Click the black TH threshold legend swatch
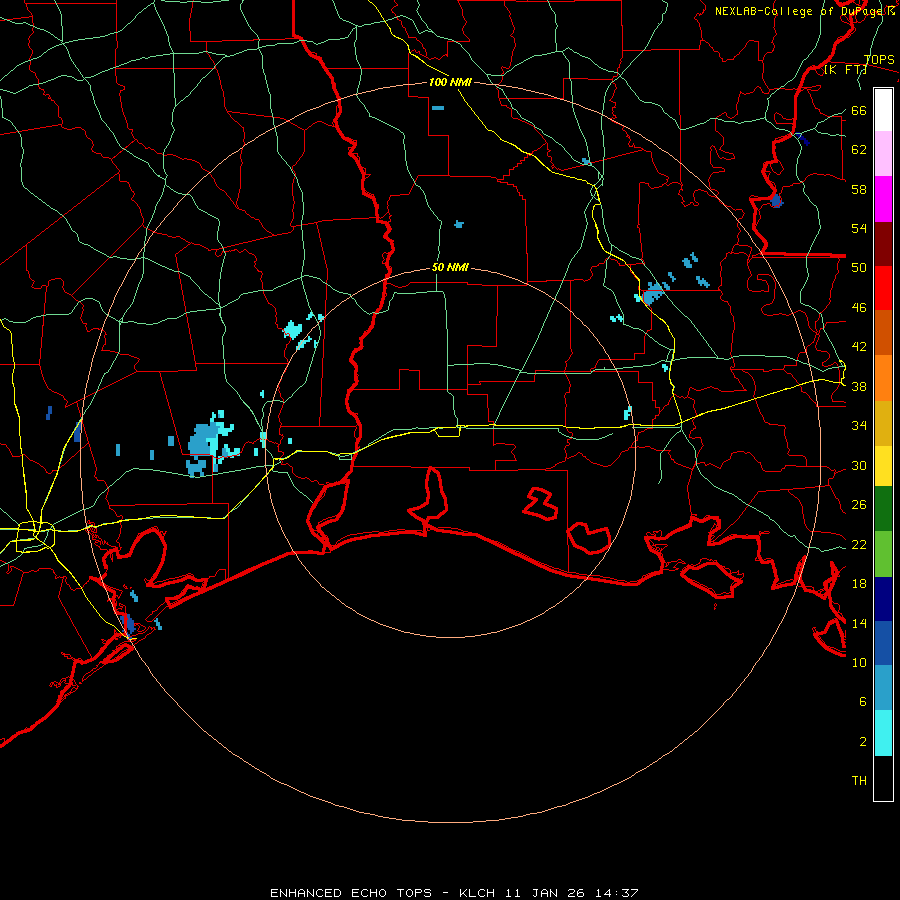 pos(883,778)
